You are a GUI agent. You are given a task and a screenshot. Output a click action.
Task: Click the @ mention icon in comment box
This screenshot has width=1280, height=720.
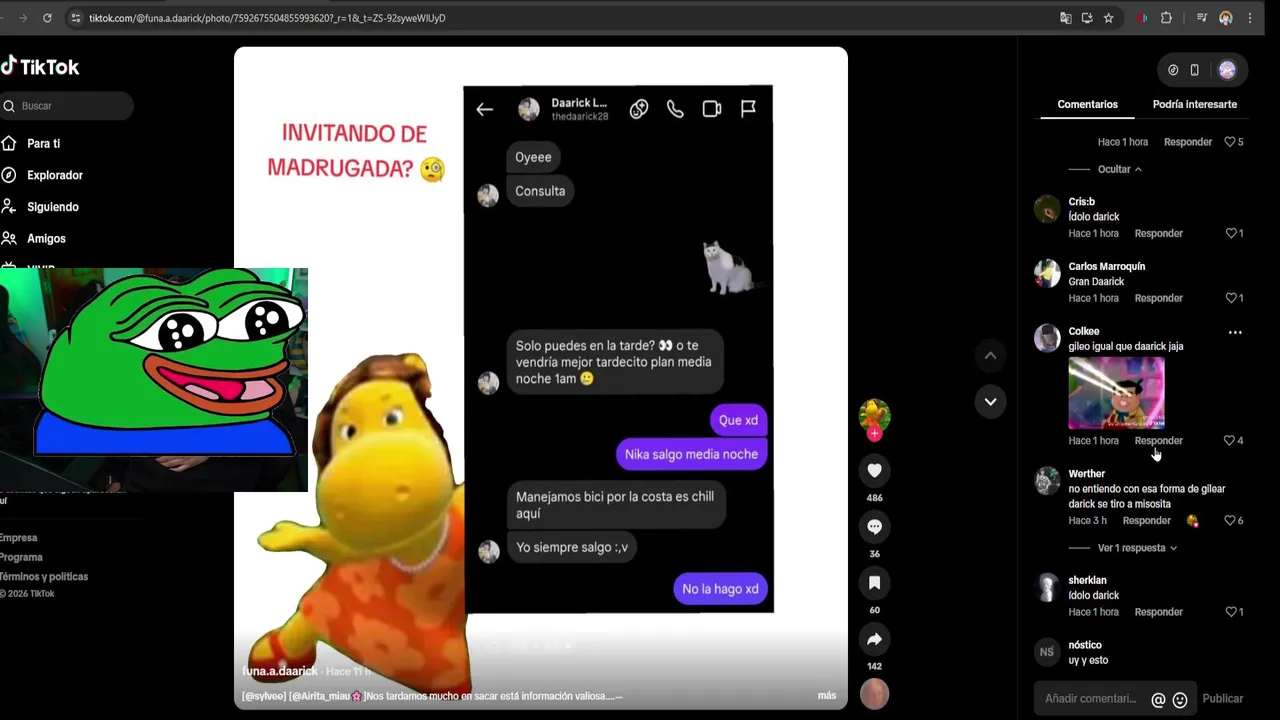1158,700
